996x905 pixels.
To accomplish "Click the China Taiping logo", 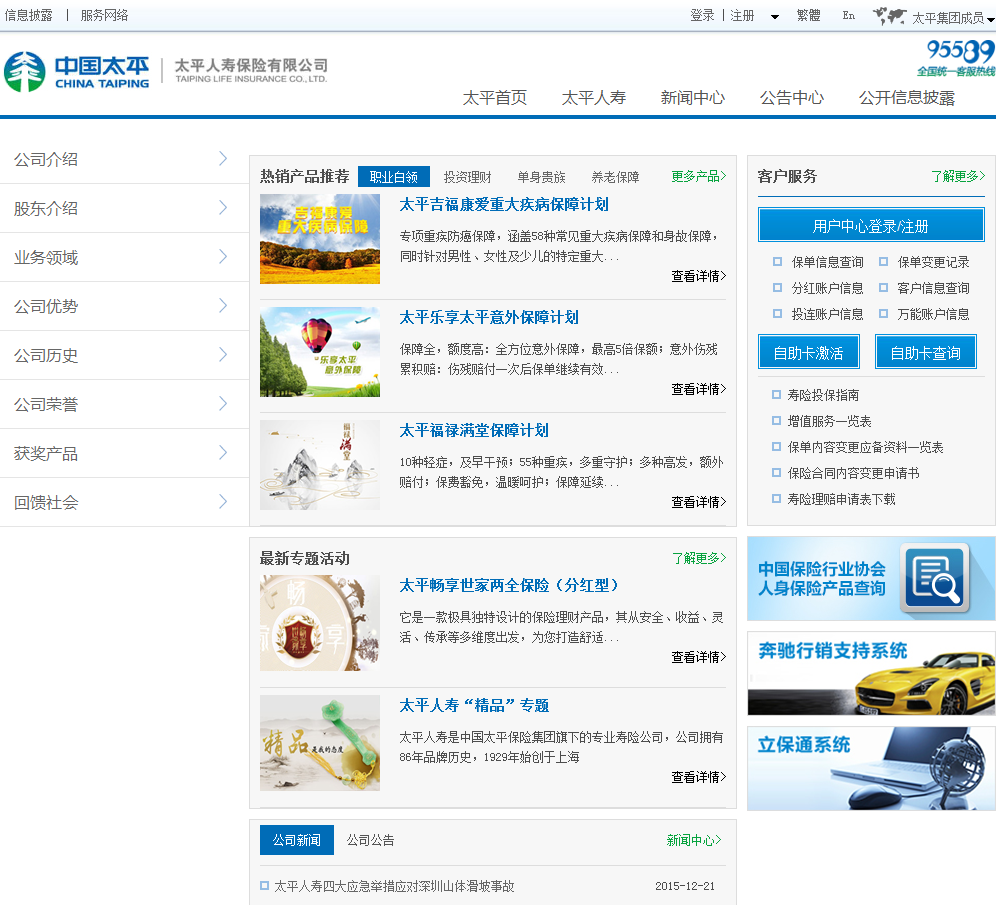I will [77, 71].
